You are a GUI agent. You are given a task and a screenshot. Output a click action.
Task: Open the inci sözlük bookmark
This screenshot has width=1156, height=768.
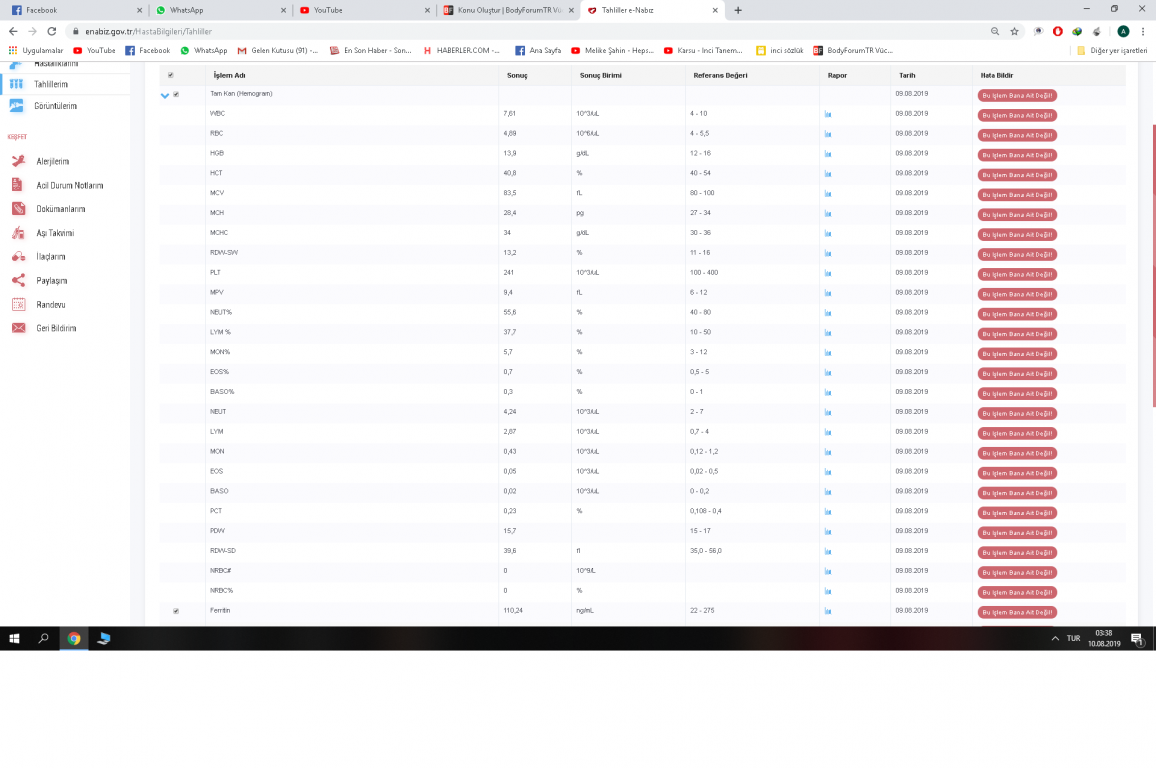(x=780, y=51)
